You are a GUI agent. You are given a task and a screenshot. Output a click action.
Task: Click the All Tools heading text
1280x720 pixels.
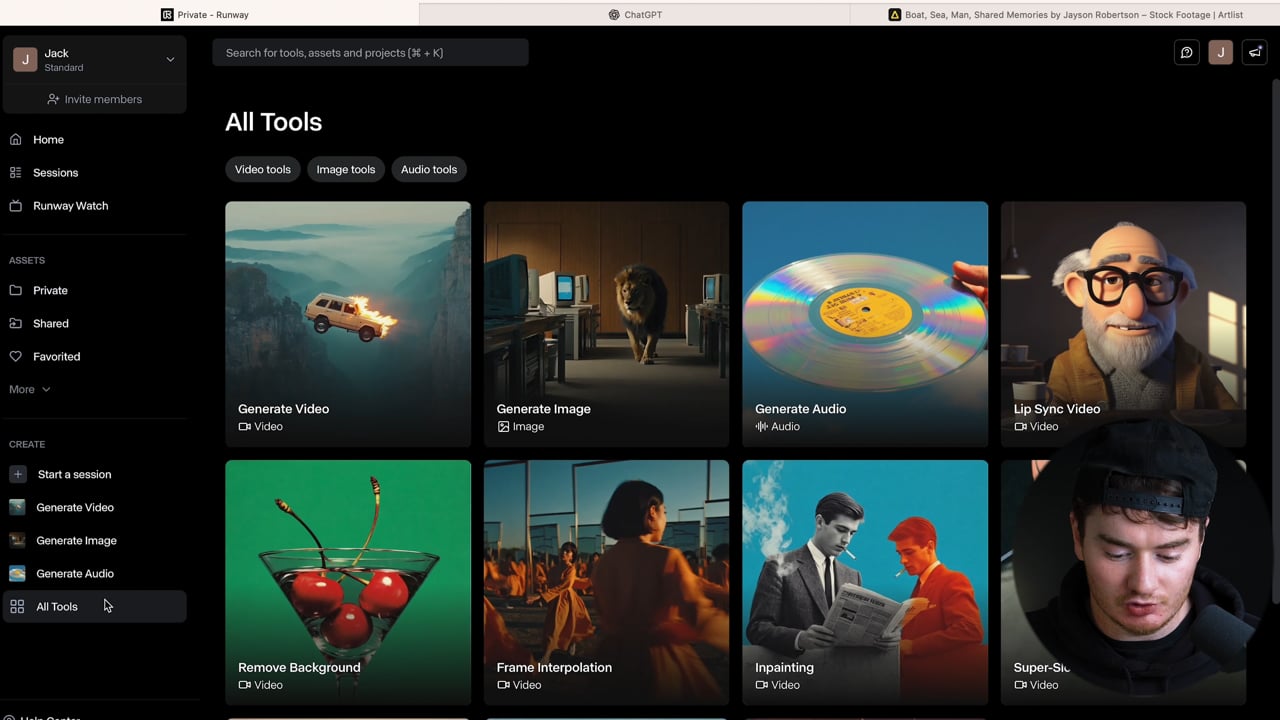tap(273, 122)
